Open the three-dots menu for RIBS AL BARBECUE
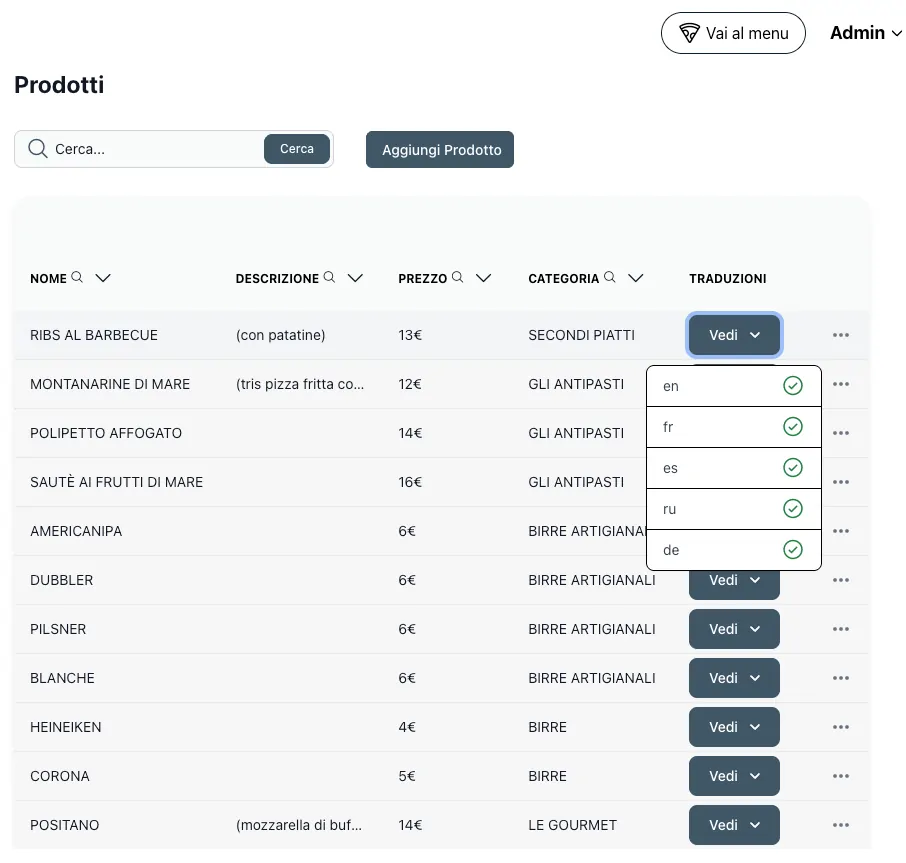 click(x=841, y=335)
